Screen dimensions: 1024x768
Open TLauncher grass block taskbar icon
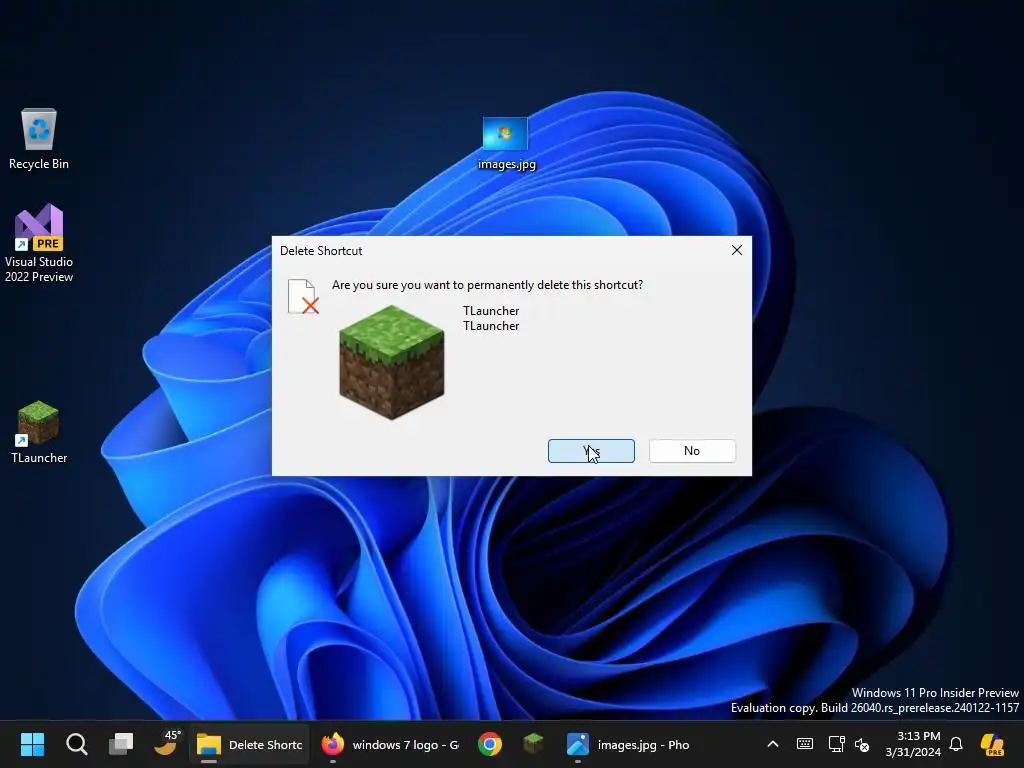coord(534,744)
